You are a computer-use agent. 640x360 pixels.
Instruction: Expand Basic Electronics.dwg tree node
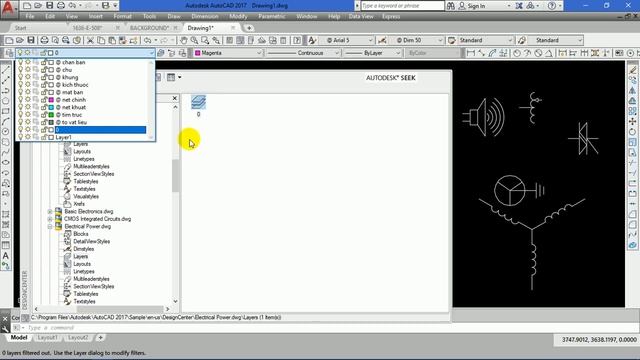(50, 211)
